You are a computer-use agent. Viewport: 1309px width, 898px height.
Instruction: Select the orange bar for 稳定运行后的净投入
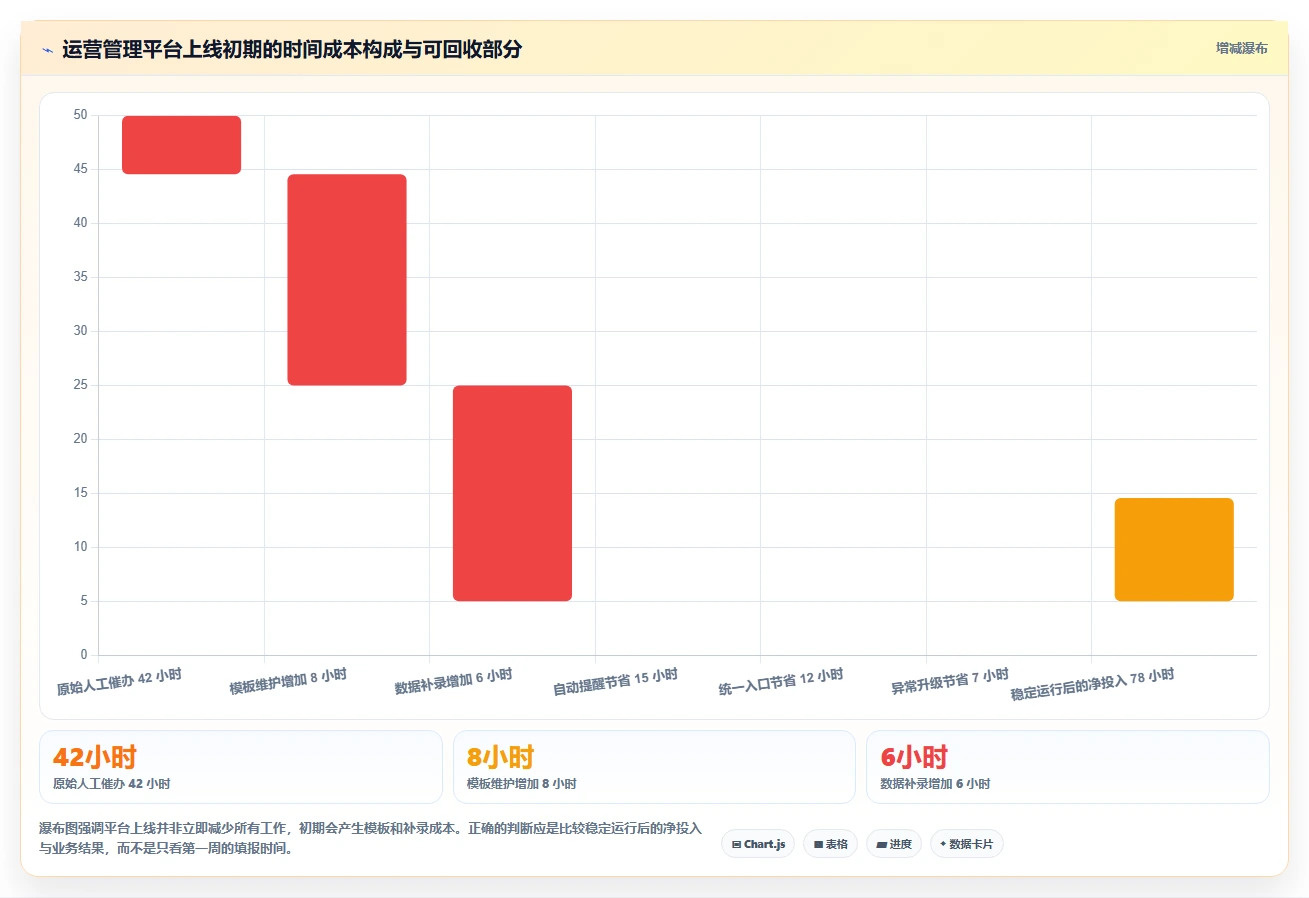1174,549
